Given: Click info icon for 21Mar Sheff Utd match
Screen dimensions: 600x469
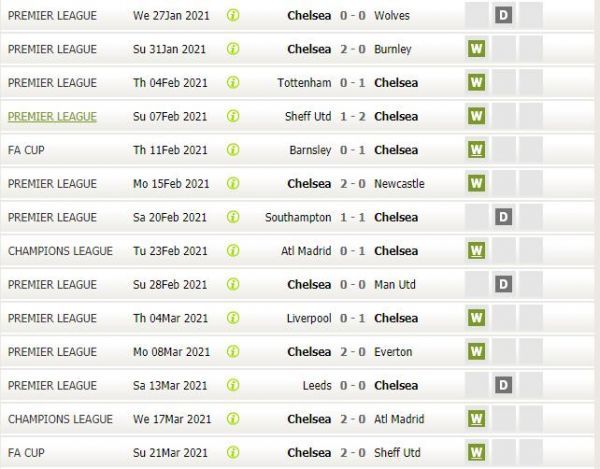Looking at the screenshot, I should (x=233, y=453).
